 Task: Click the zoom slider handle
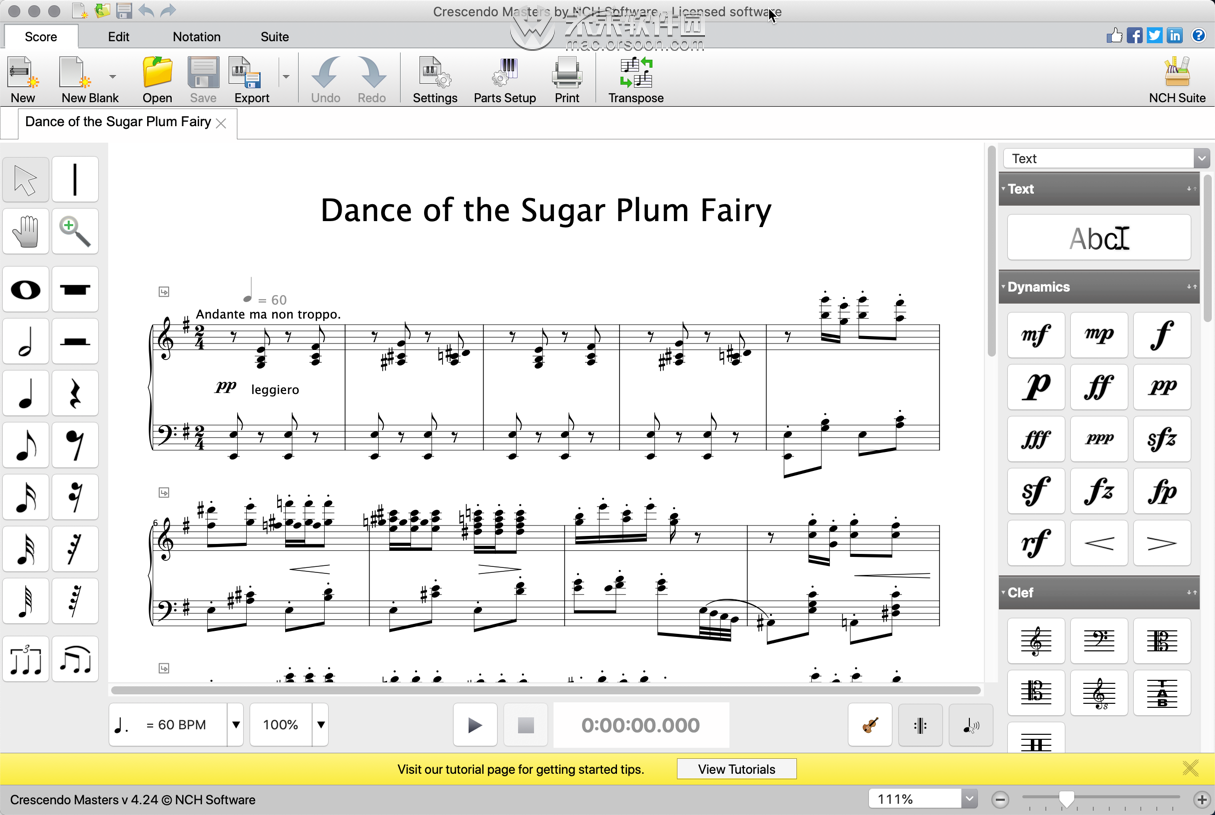tap(1067, 799)
